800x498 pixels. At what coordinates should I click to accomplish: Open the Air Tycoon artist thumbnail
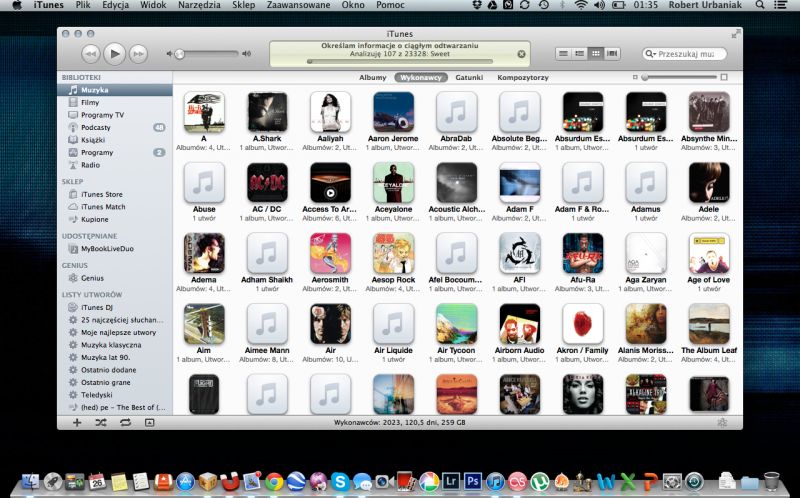[457, 324]
